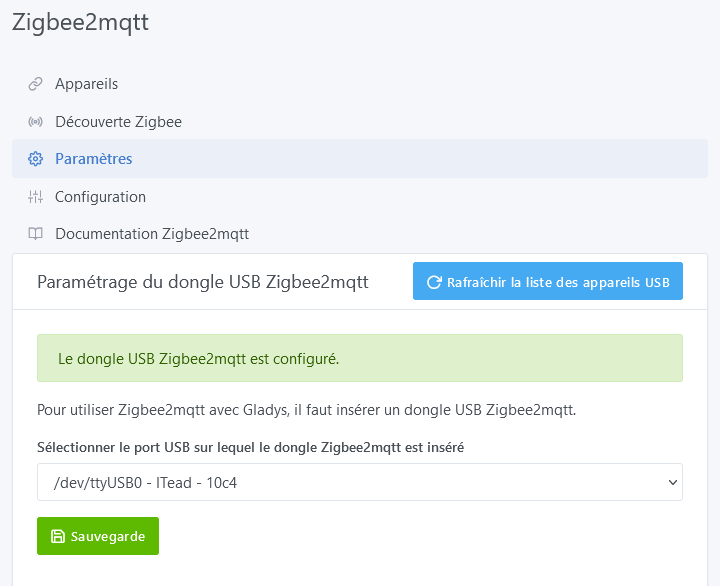The height and width of the screenshot is (586, 720).
Task: Open Documentation Zigbee2mqtt link
Action: click(360, 234)
